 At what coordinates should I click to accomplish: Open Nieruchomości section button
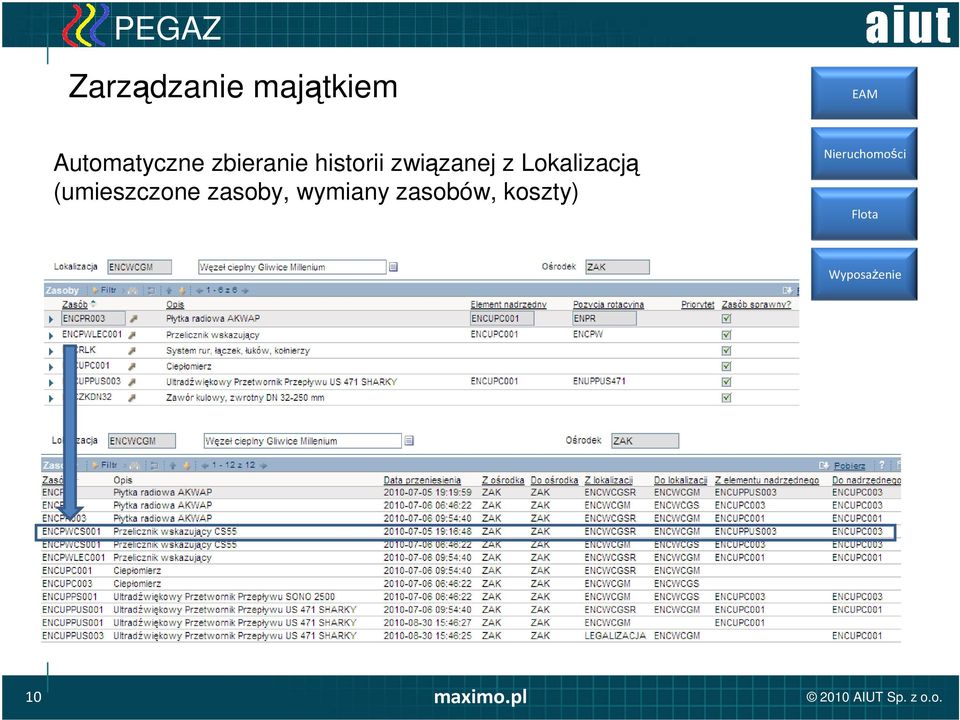pos(864,154)
